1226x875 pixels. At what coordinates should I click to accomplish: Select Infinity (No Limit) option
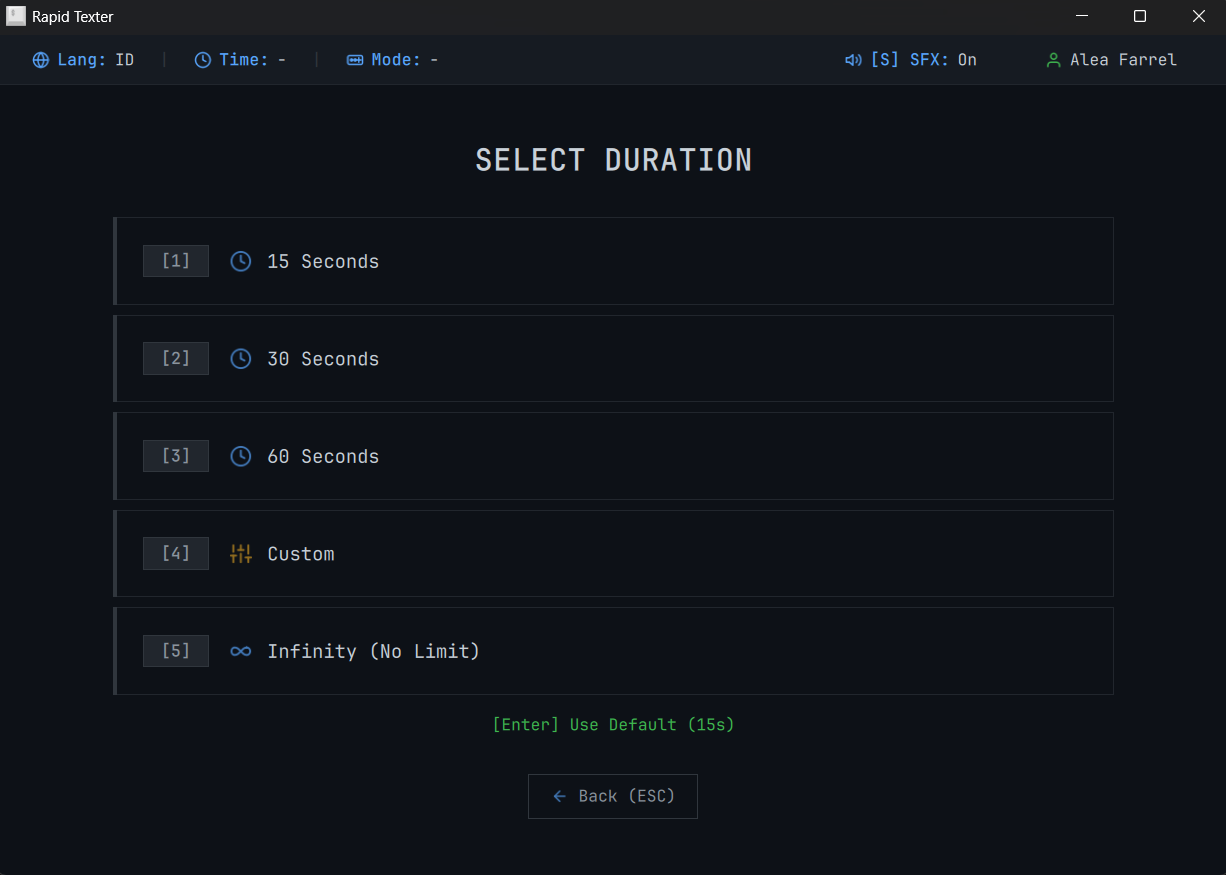613,651
